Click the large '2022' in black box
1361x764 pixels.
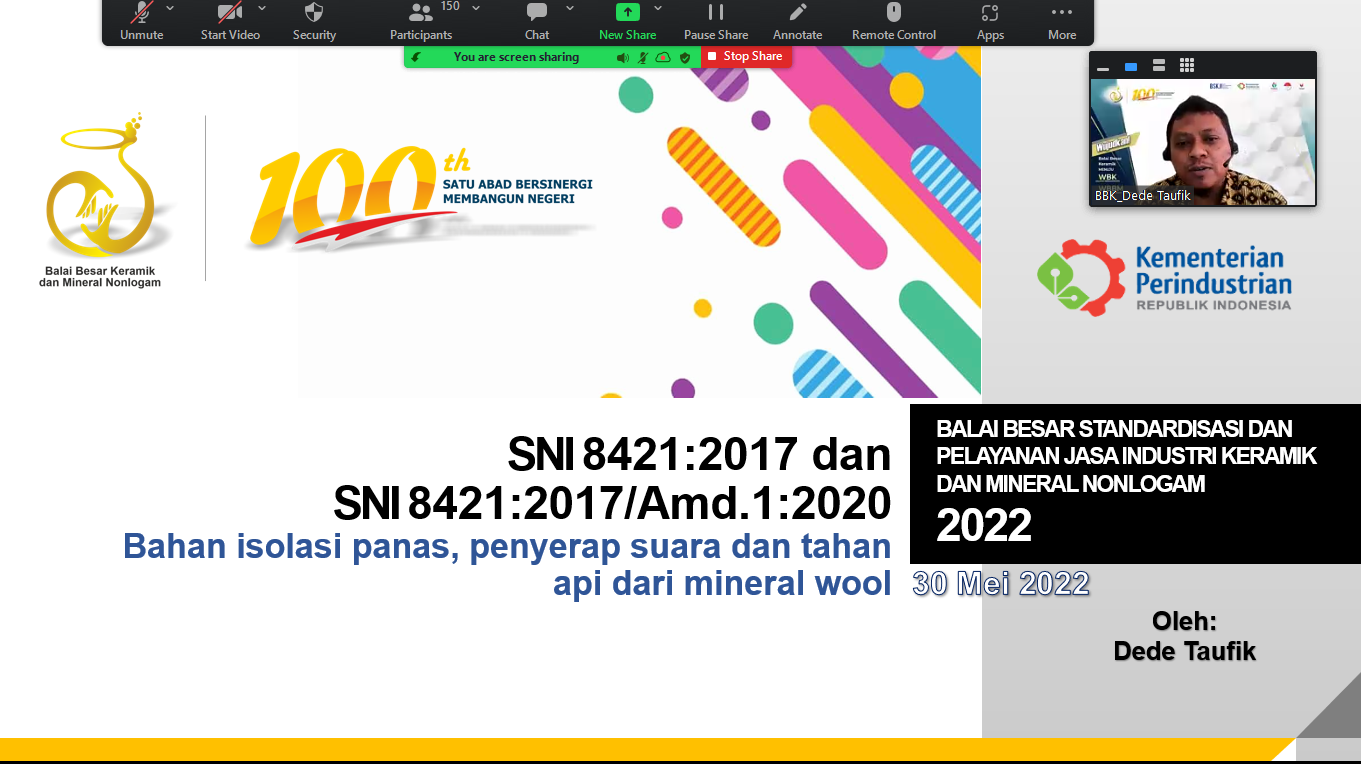pos(984,525)
